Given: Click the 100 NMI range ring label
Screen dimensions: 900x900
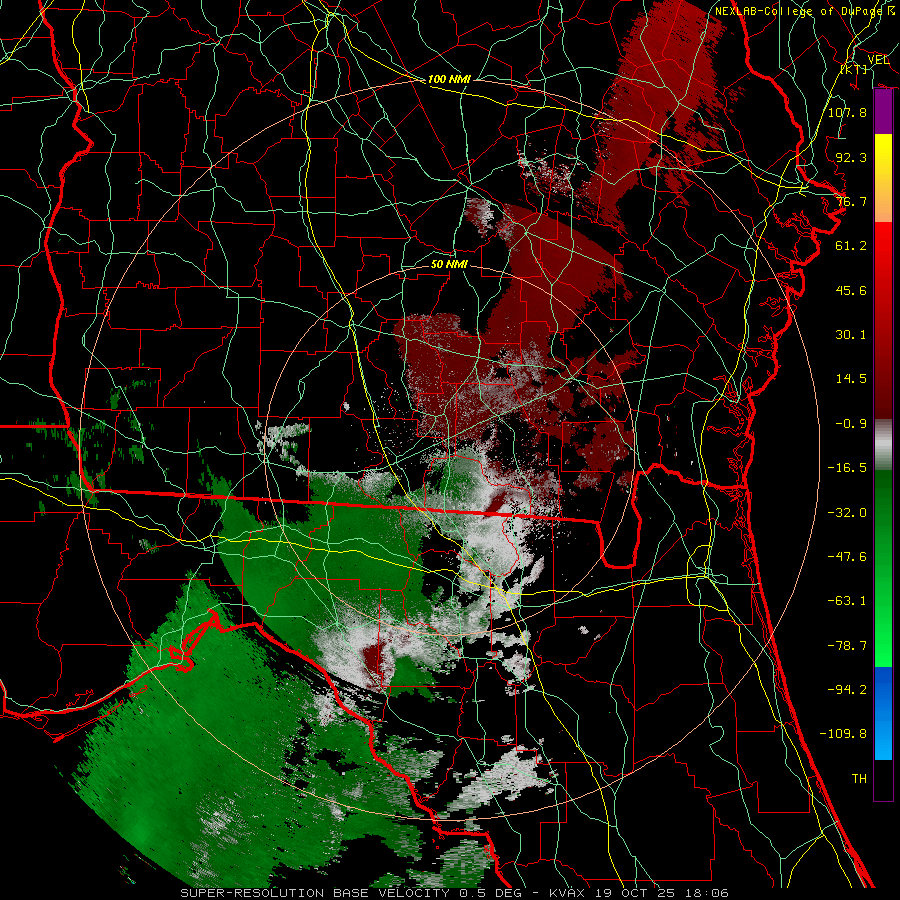Looking at the screenshot, I should click(449, 79).
